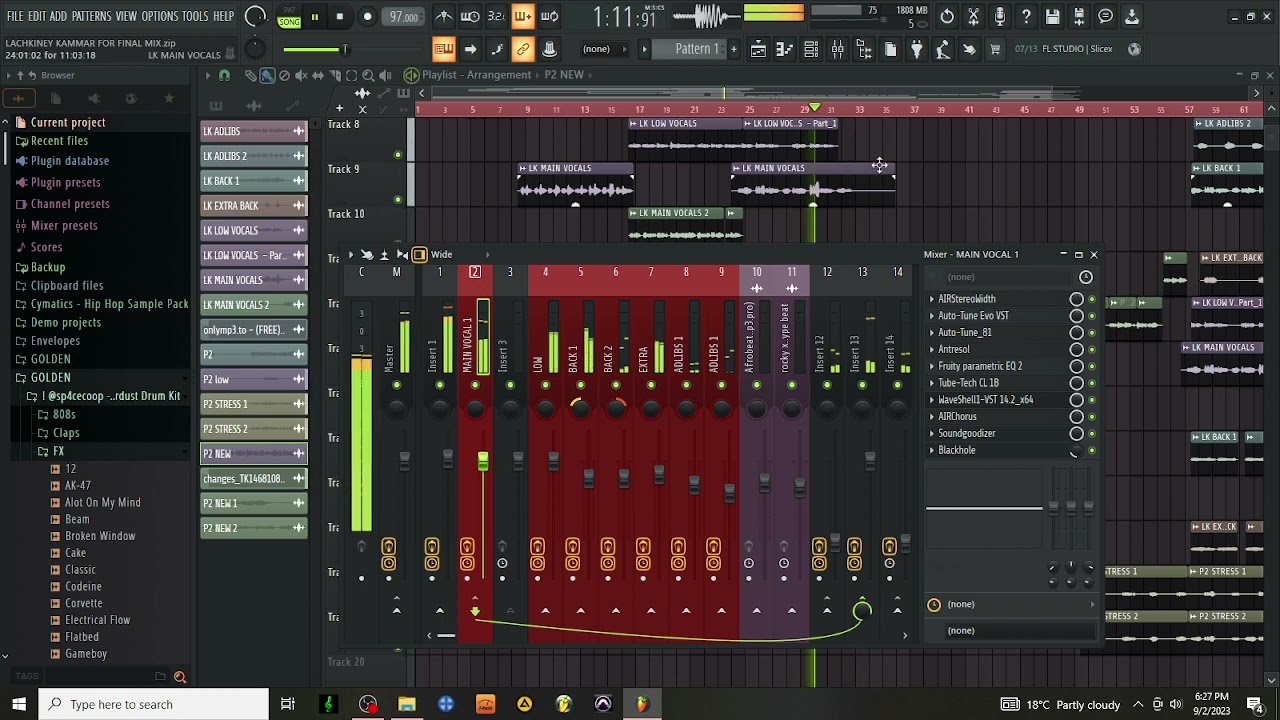1280x720 pixels.
Task: Switch PAT/SONG playback mode
Action: [x=289, y=17]
